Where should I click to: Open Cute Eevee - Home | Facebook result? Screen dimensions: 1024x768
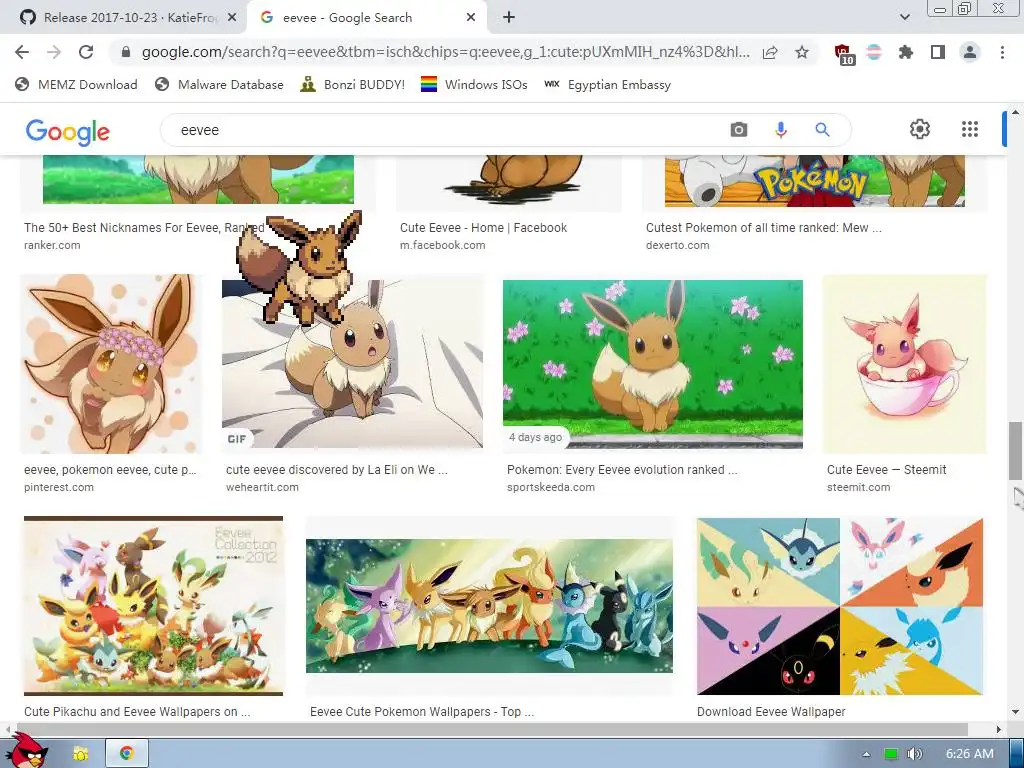[483, 228]
